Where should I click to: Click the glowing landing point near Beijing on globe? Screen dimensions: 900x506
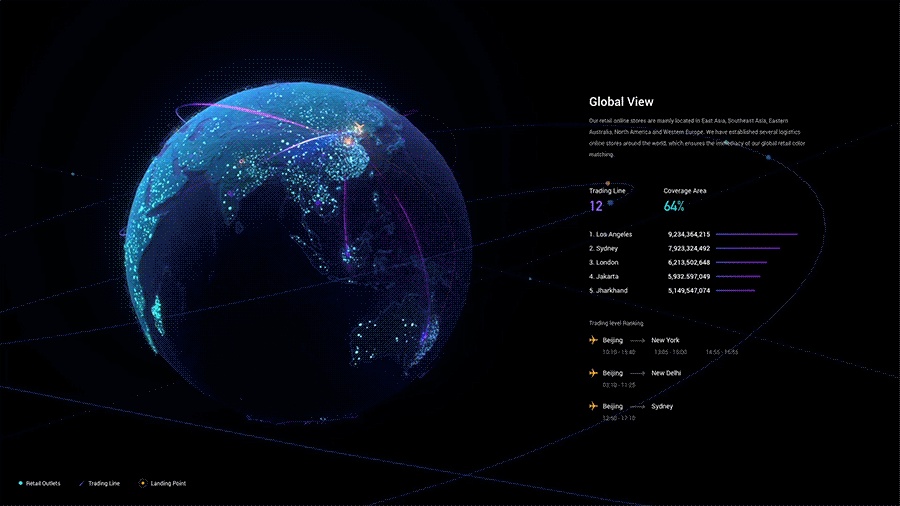(348, 139)
